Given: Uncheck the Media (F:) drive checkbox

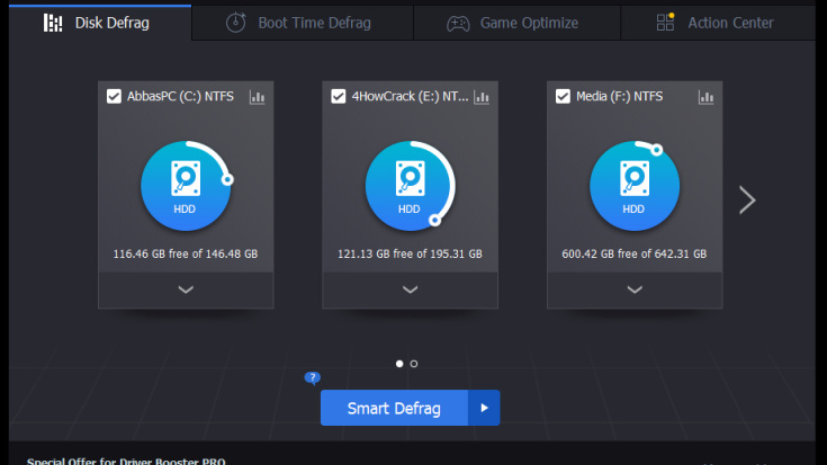Looking at the screenshot, I should tap(563, 97).
